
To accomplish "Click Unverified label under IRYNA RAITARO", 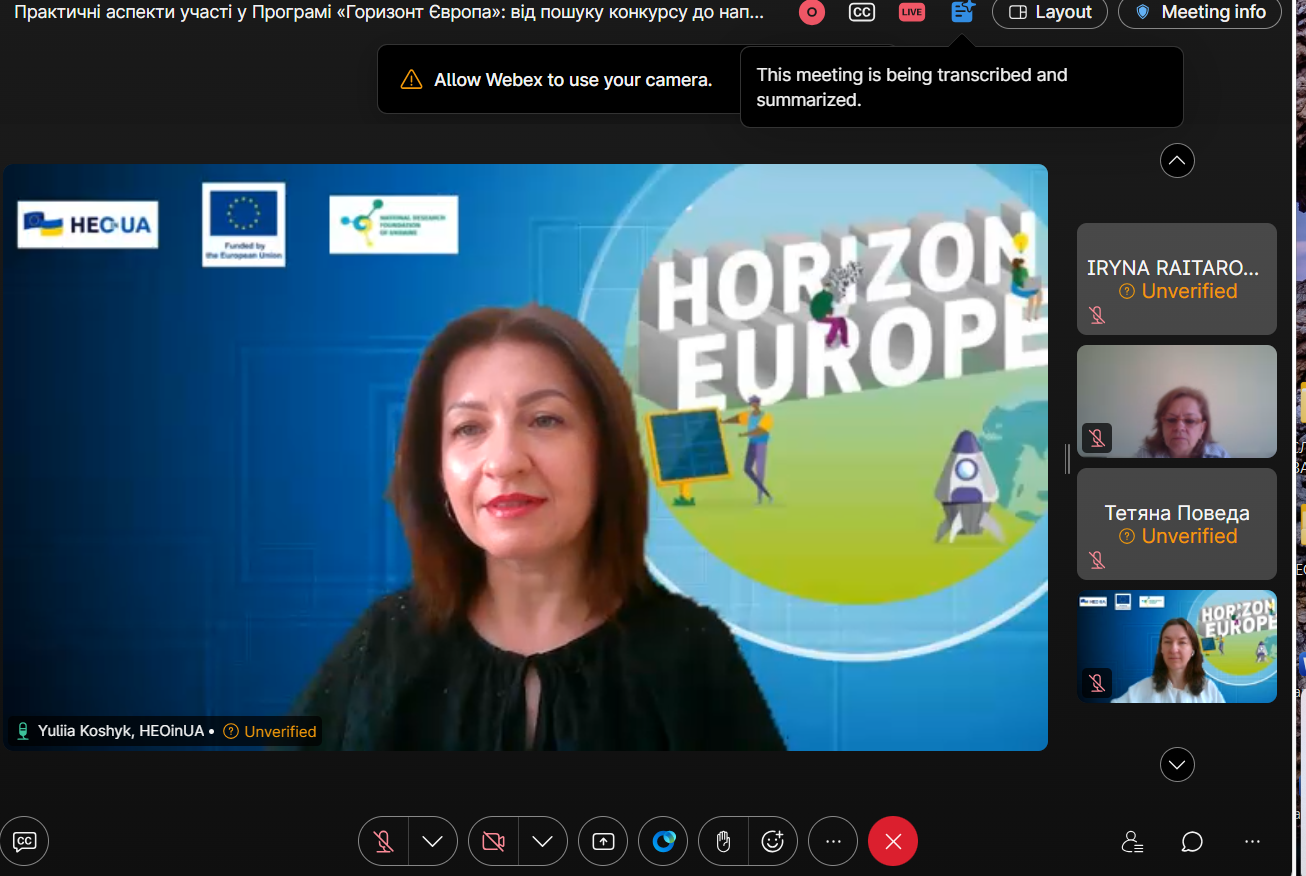I will [1178, 291].
